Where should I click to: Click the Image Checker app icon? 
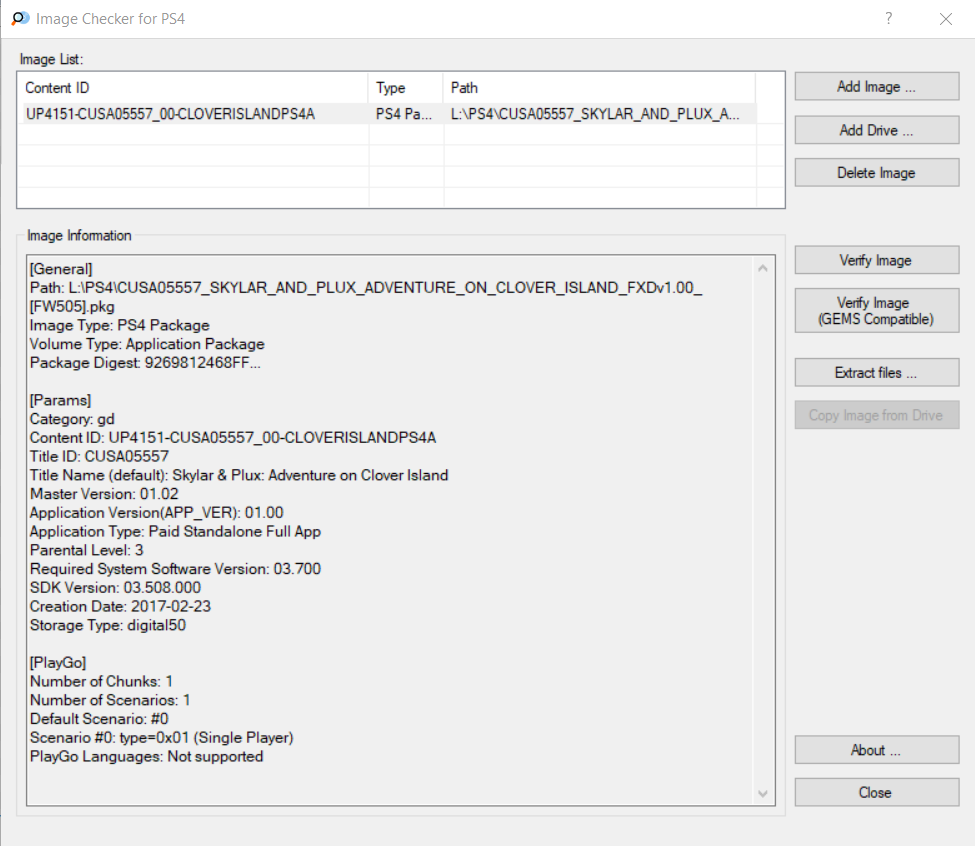[x=21, y=19]
